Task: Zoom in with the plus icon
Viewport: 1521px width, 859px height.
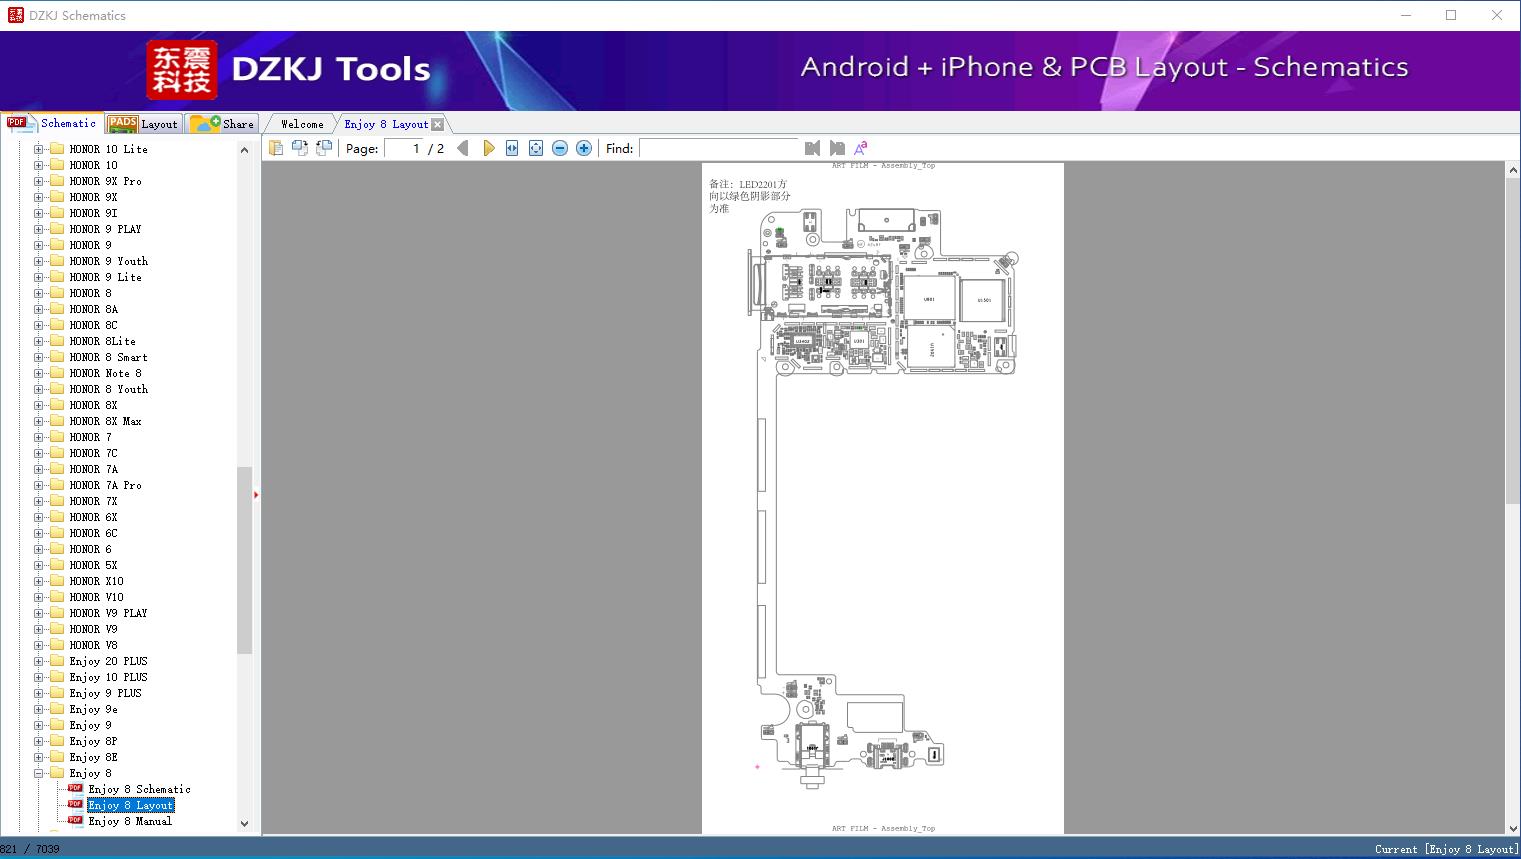Action: click(584, 148)
